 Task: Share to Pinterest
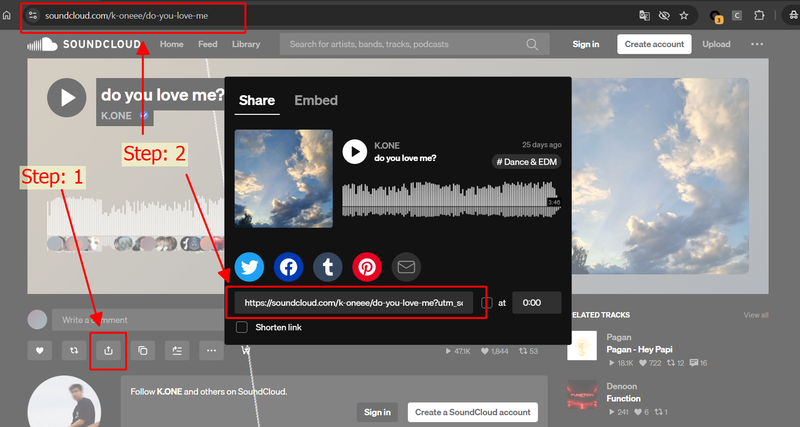point(367,267)
